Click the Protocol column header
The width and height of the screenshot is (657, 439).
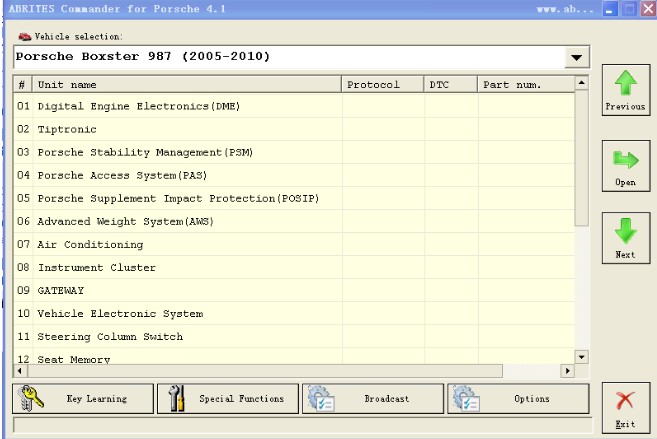[x=383, y=85]
